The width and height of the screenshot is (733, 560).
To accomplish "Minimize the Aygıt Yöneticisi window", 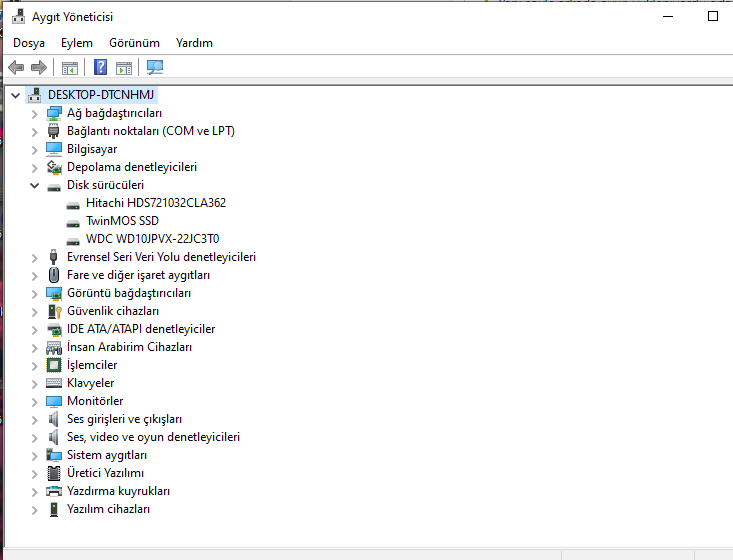I will [668, 16].
